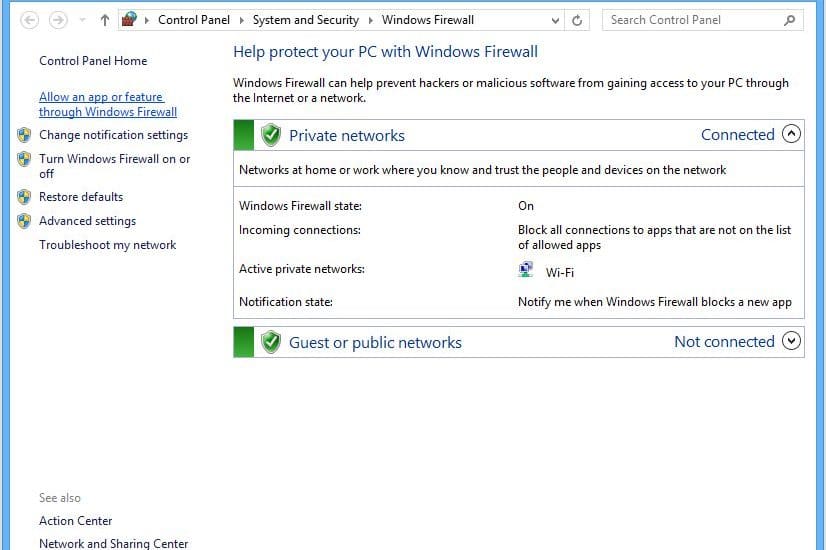Click the Wi-Fi network name
Viewport: 826px width, 550px height.
[559, 272]
